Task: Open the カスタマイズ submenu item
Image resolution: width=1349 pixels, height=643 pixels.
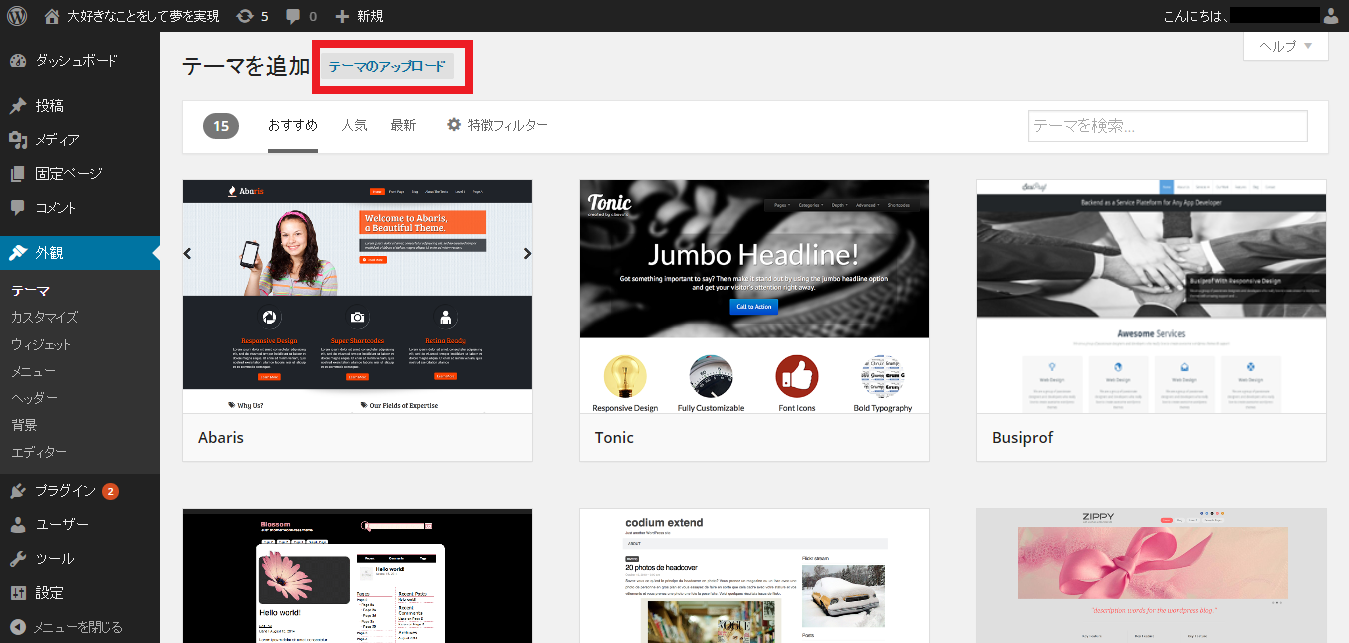Action: point(44,318)
